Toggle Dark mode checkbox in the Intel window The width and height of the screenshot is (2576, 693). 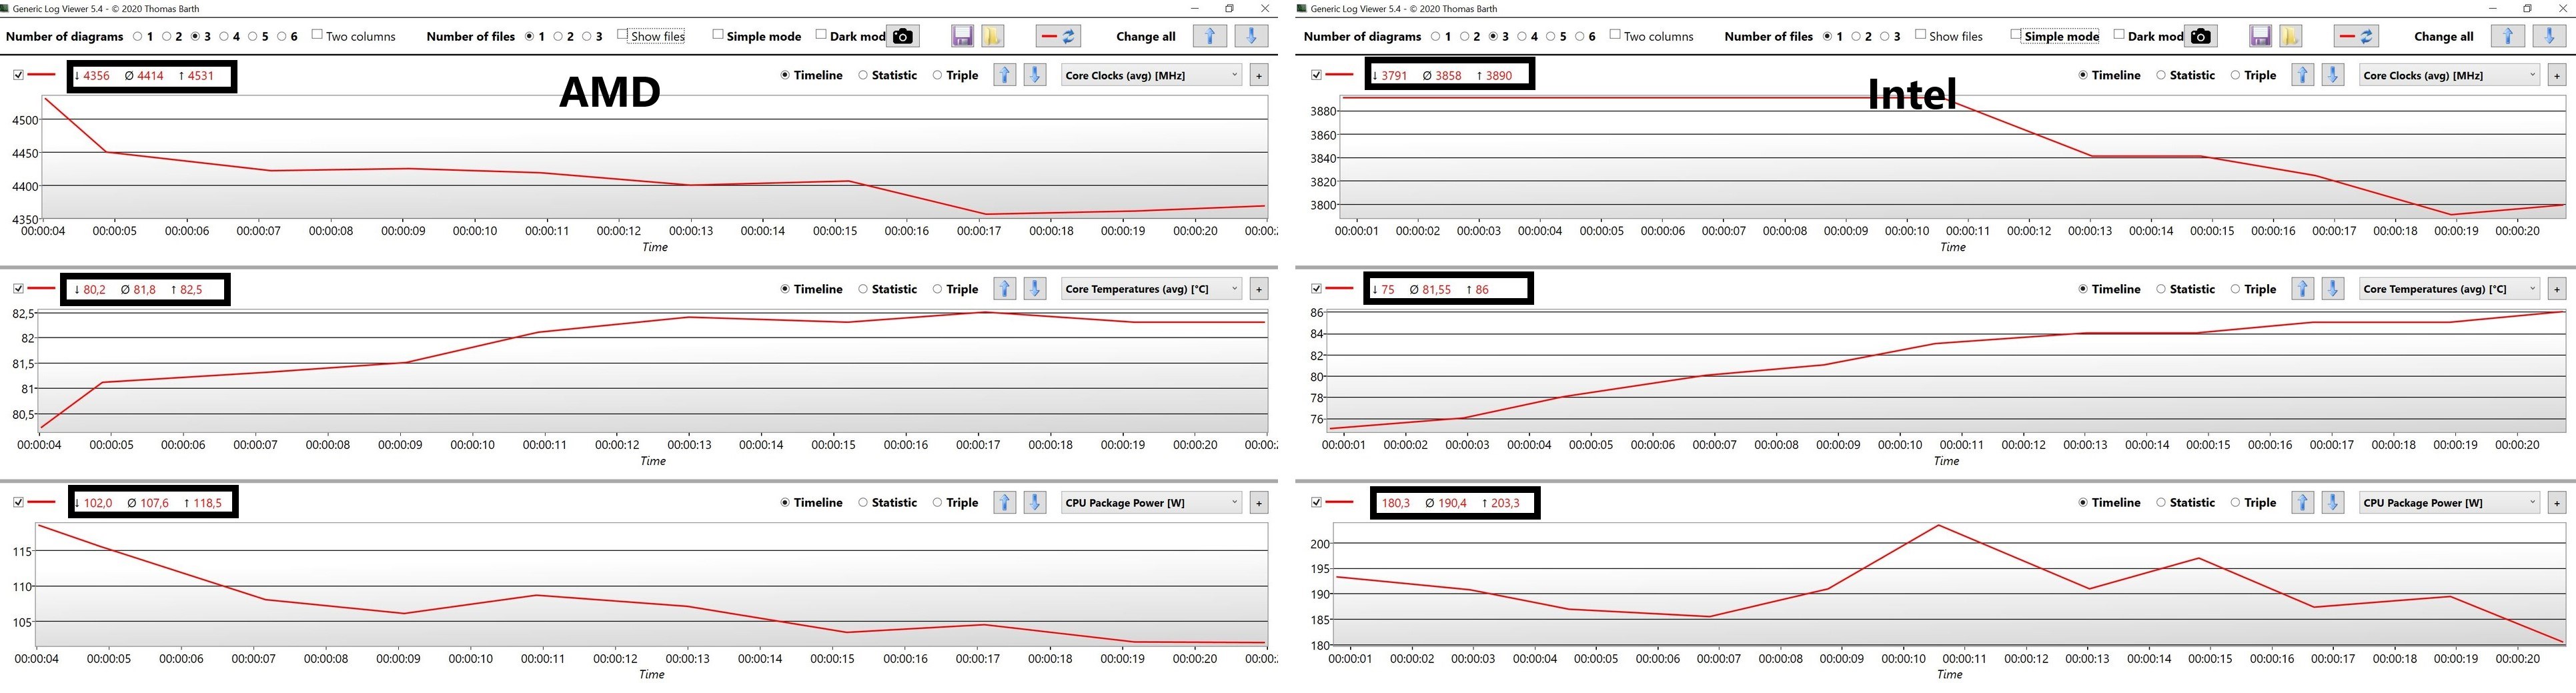point(2119,35)
